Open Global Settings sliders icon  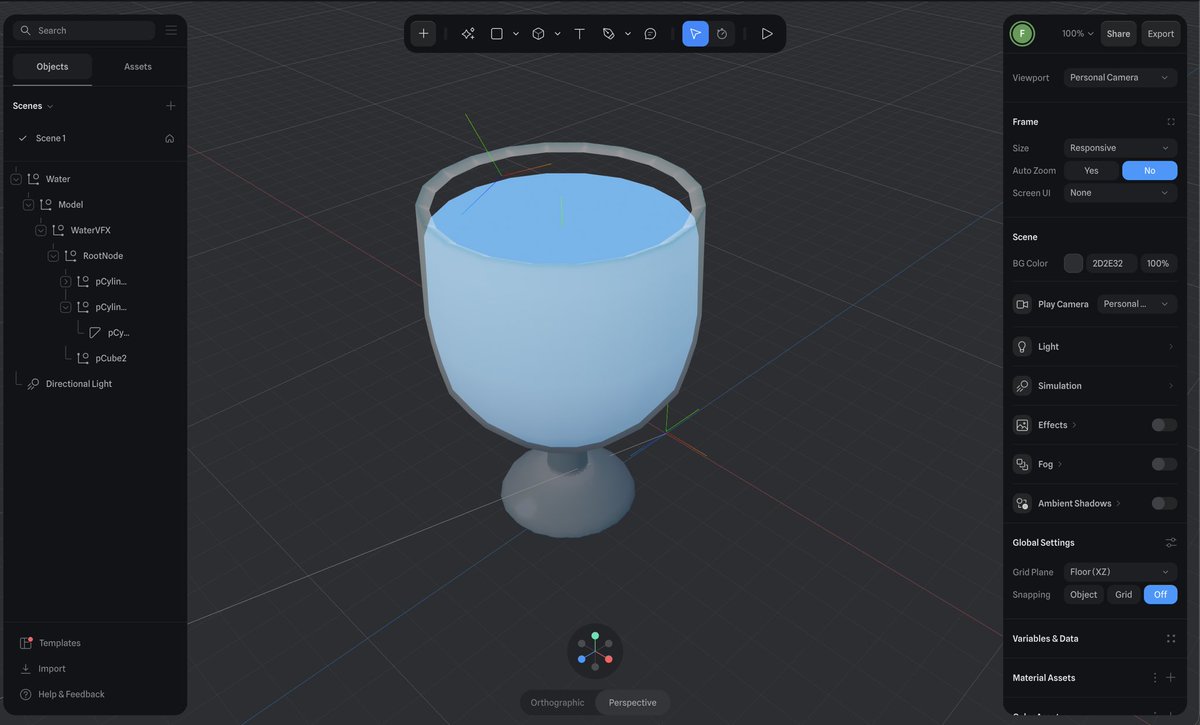(x=1171, y=543)
